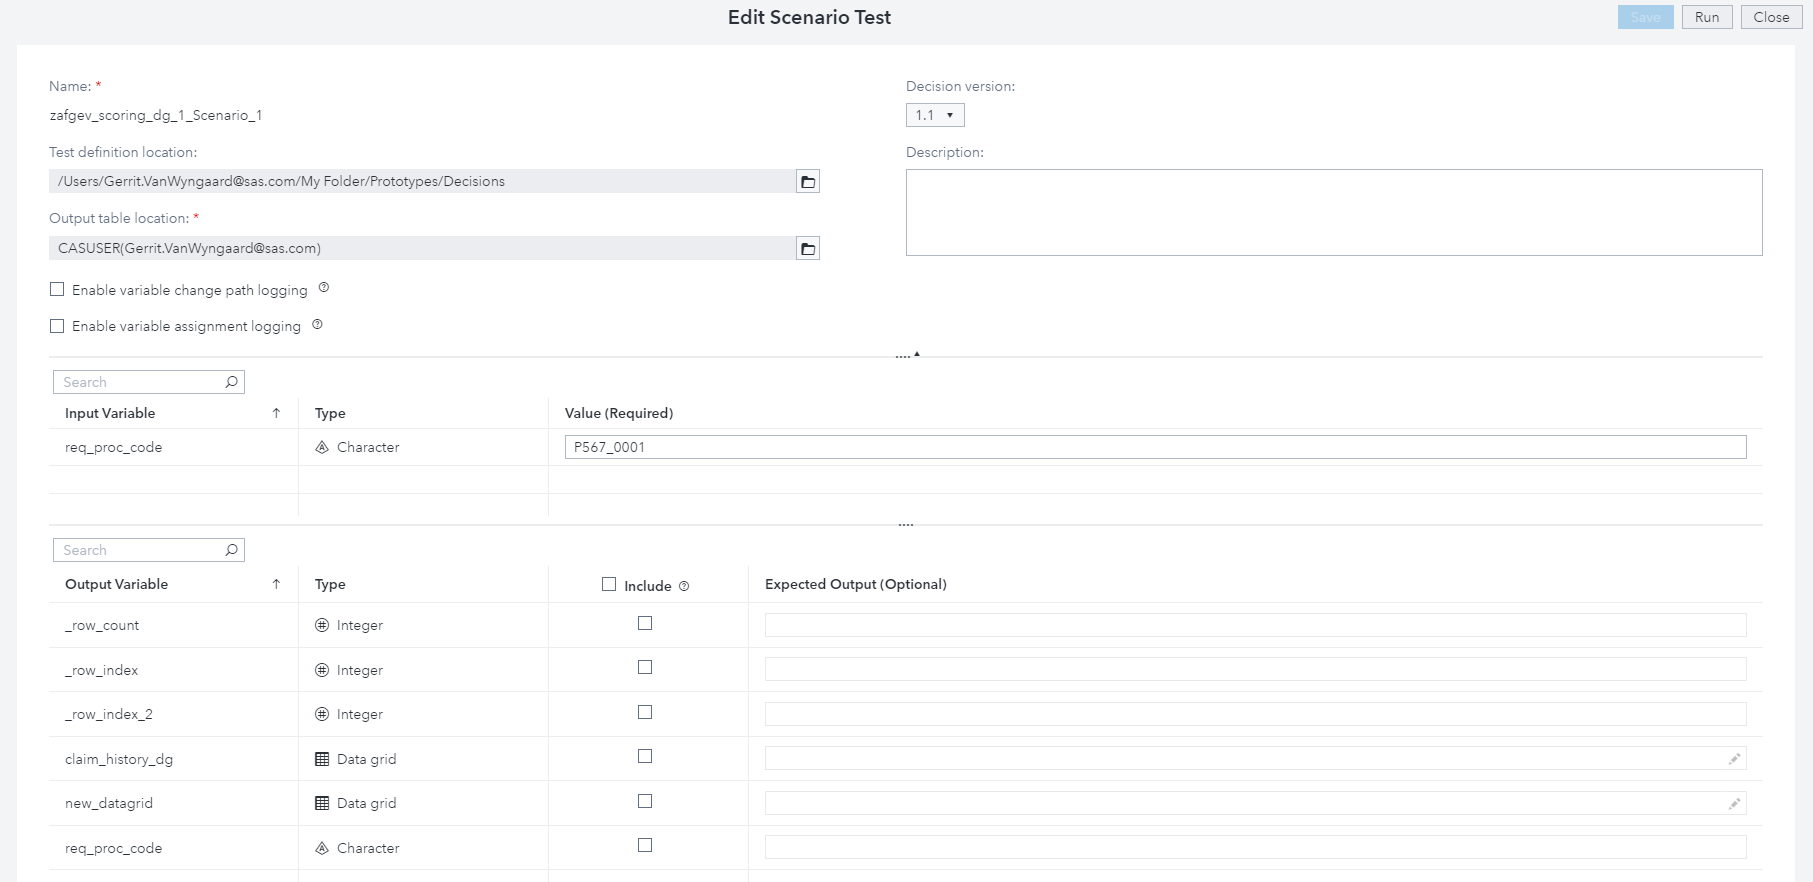Click the search icon in Input Variable search
The height and width of the screenshot is (882, 1813).
tap(231, 382)
